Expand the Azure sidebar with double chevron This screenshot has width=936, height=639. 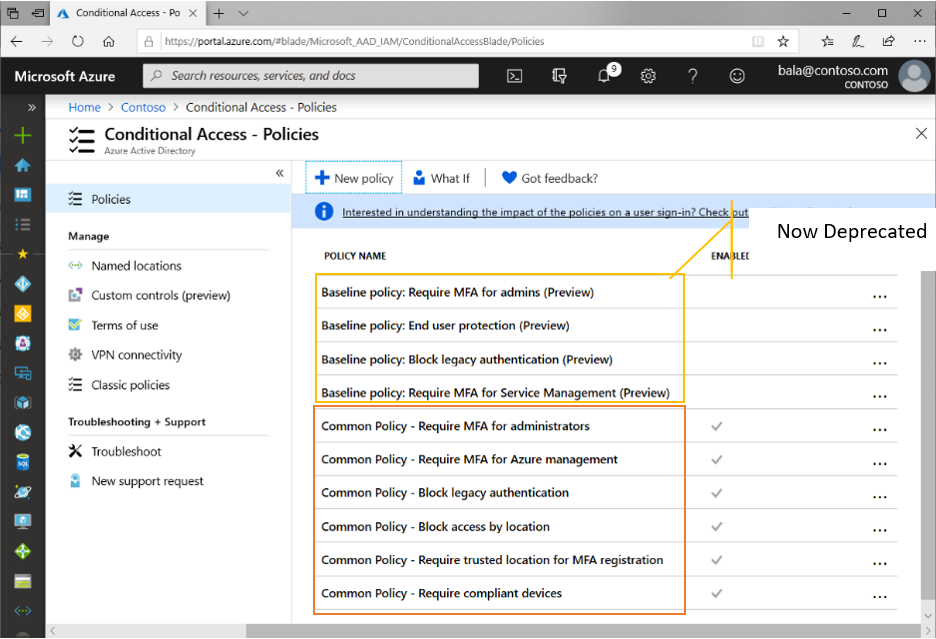(32, 107)
